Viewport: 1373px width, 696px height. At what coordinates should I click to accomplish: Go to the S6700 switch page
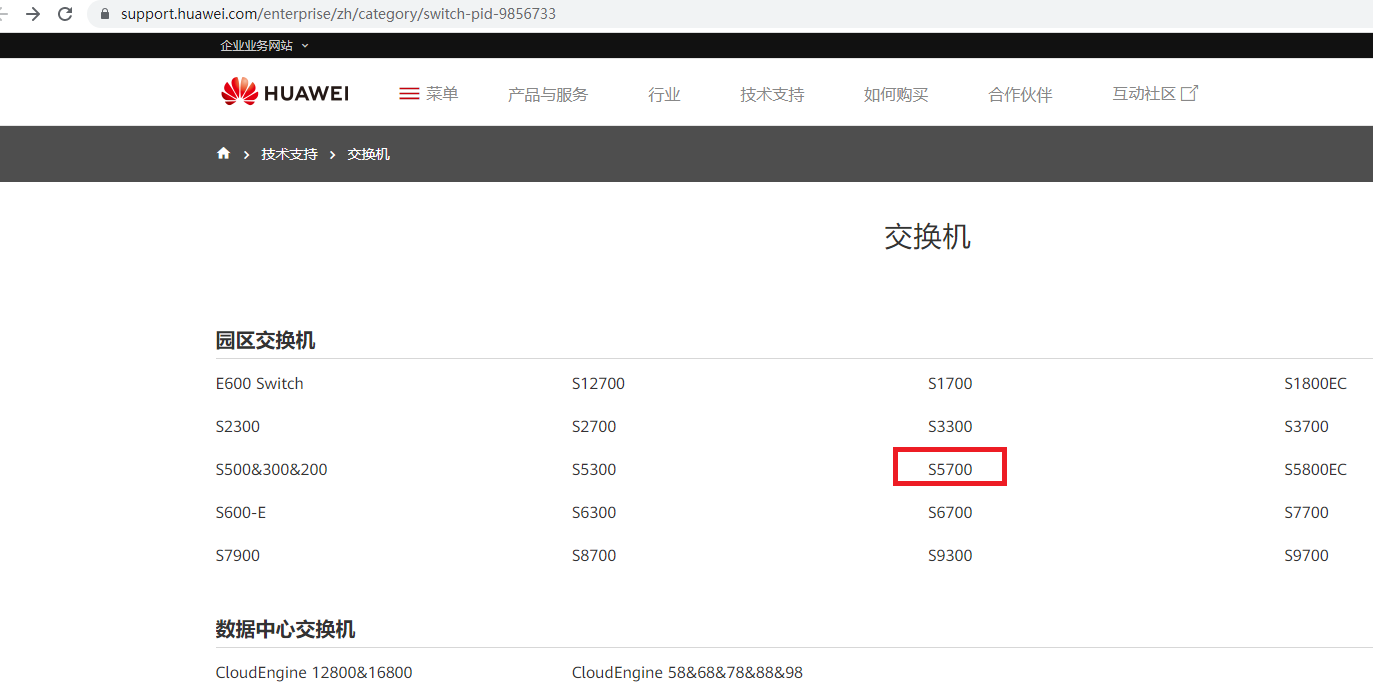950,512
